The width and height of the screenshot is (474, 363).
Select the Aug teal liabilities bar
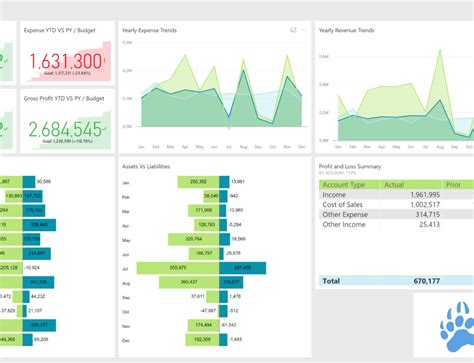[231, 282]
